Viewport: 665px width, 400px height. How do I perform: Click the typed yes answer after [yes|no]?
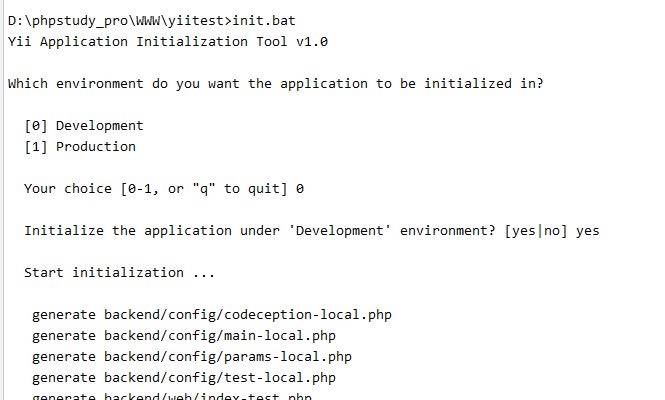click(588, 231)
